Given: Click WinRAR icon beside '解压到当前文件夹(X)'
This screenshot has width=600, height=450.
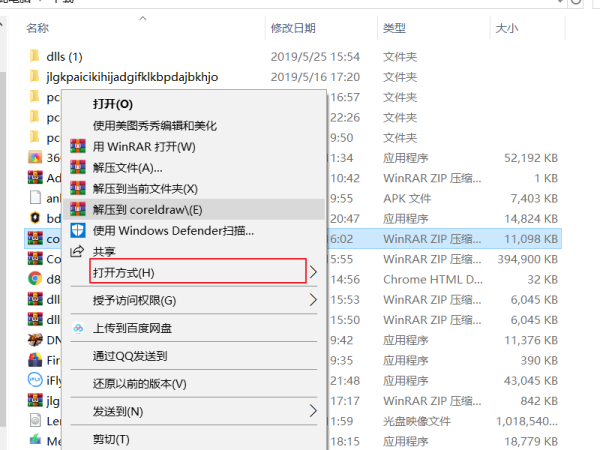Looking at the screenshot, I should point(78,188).
